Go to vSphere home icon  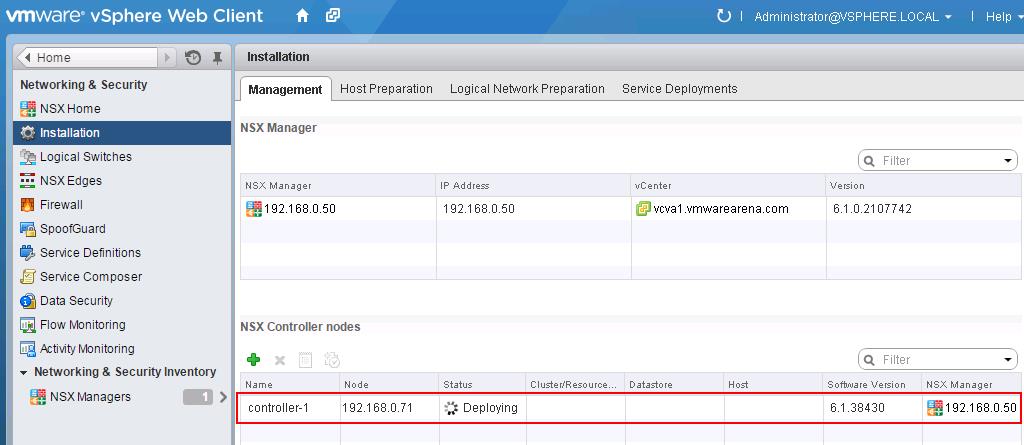[302, 16]
